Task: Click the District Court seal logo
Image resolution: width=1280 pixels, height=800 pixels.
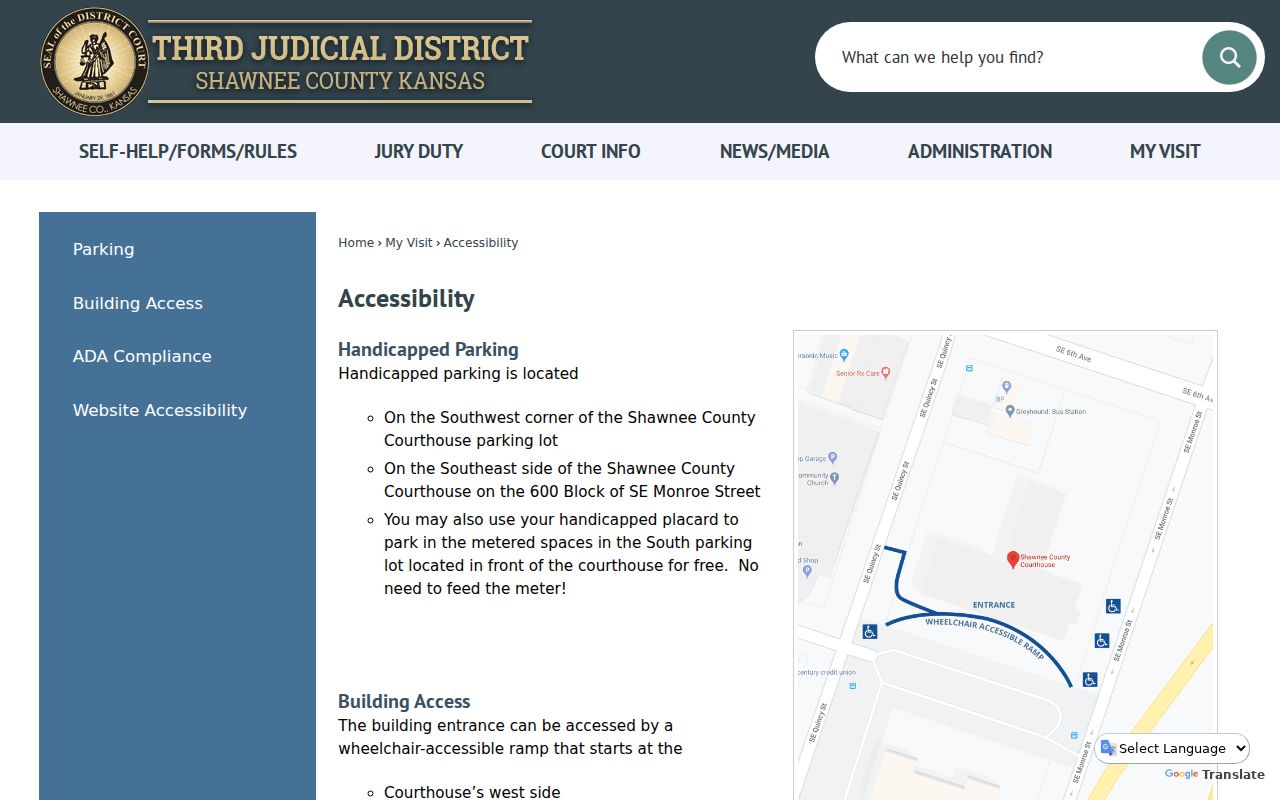Action: pyautogui.click(x=95, y=62)
